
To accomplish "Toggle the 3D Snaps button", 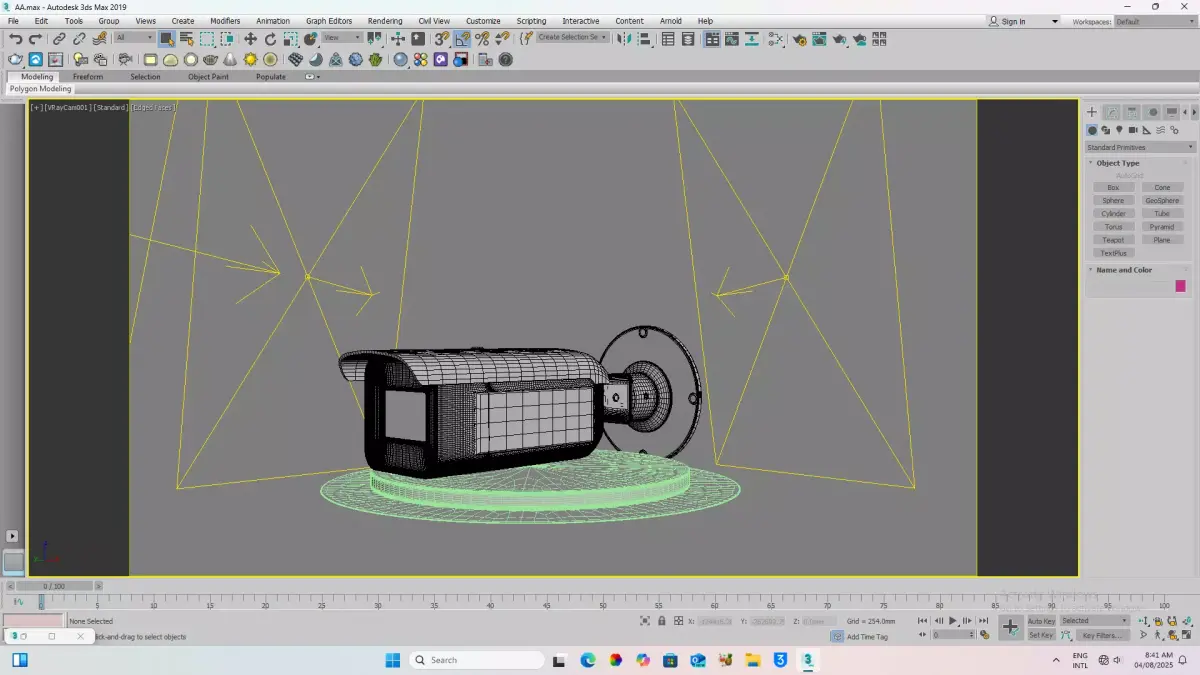I will tap(442, 39).
